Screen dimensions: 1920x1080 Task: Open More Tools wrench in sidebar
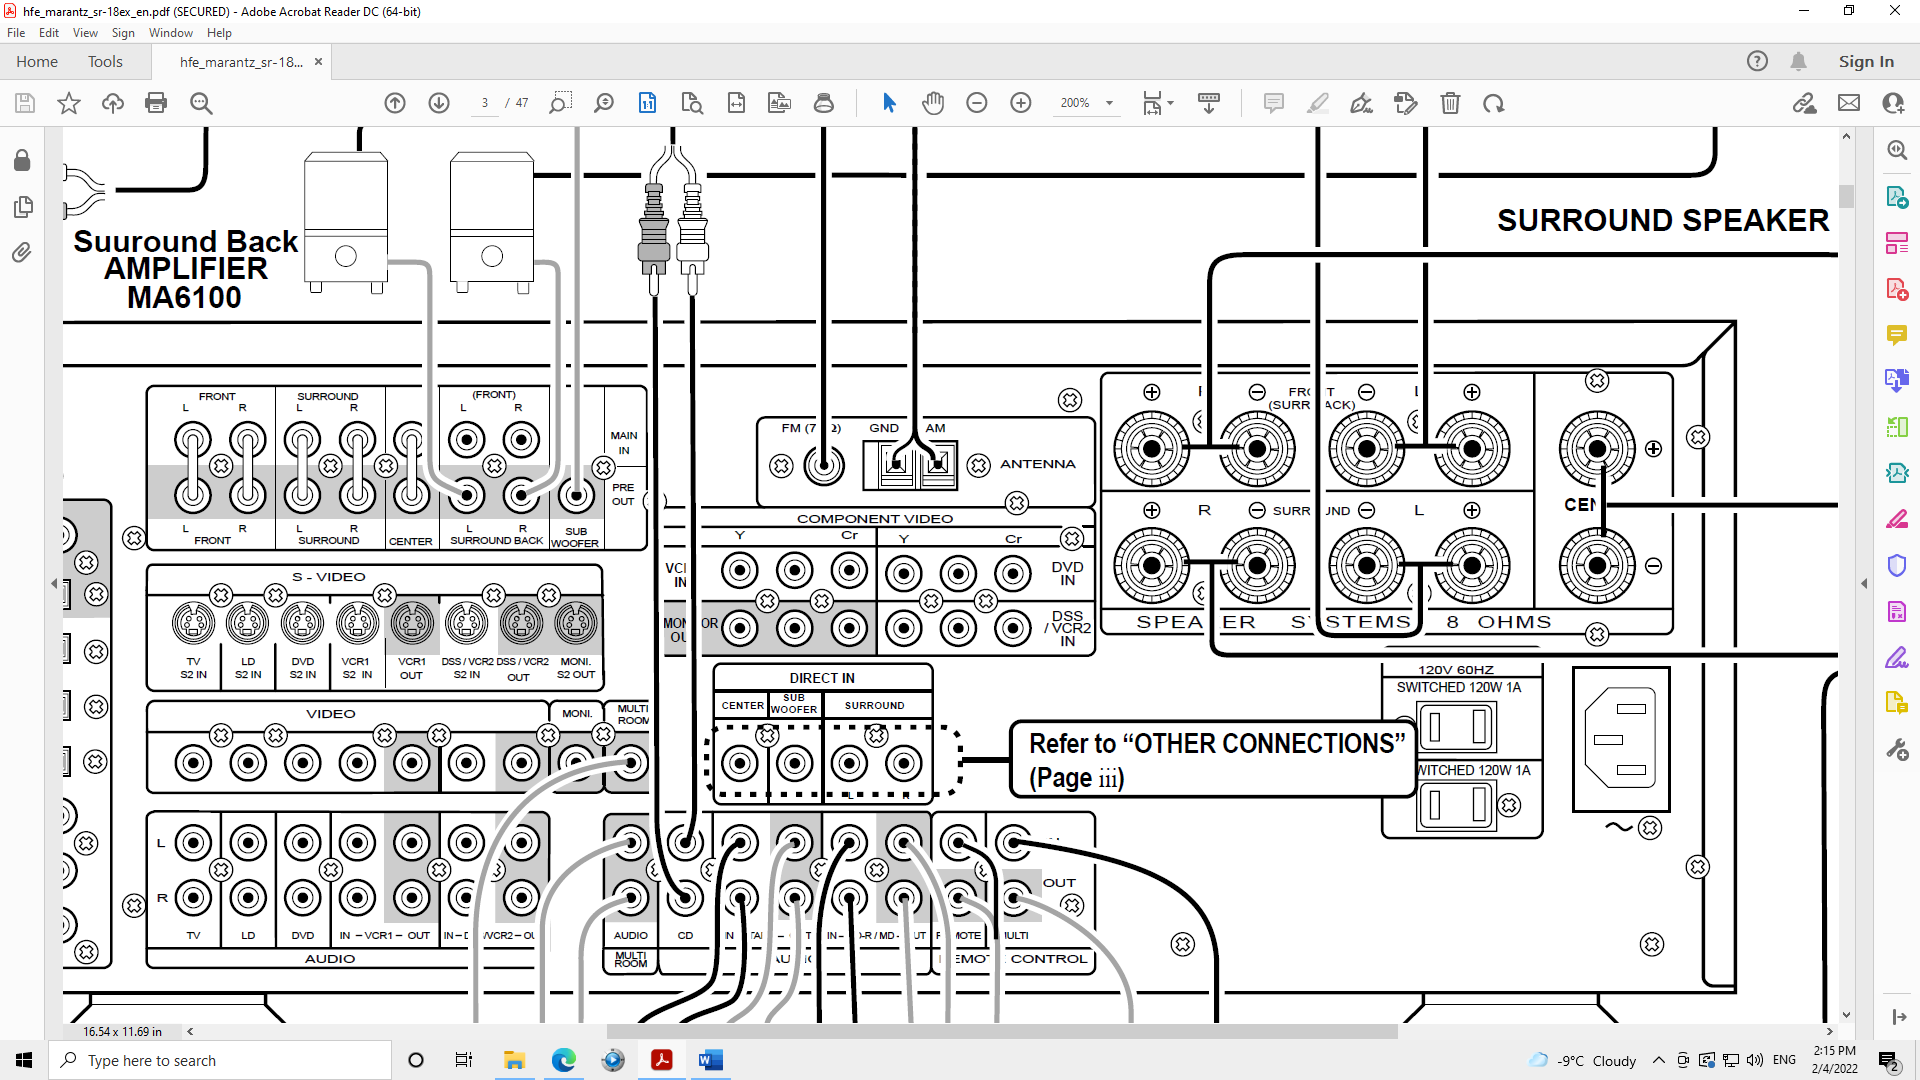(1897, 749)
